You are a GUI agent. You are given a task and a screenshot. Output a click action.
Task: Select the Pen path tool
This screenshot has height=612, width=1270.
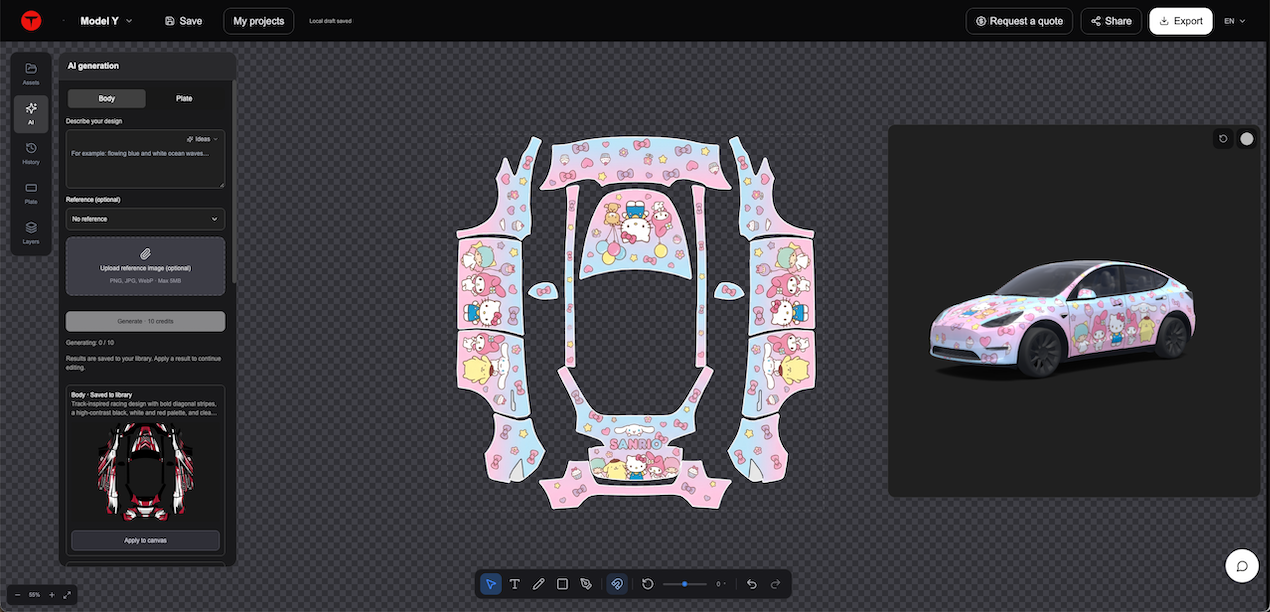pos(587,584)
